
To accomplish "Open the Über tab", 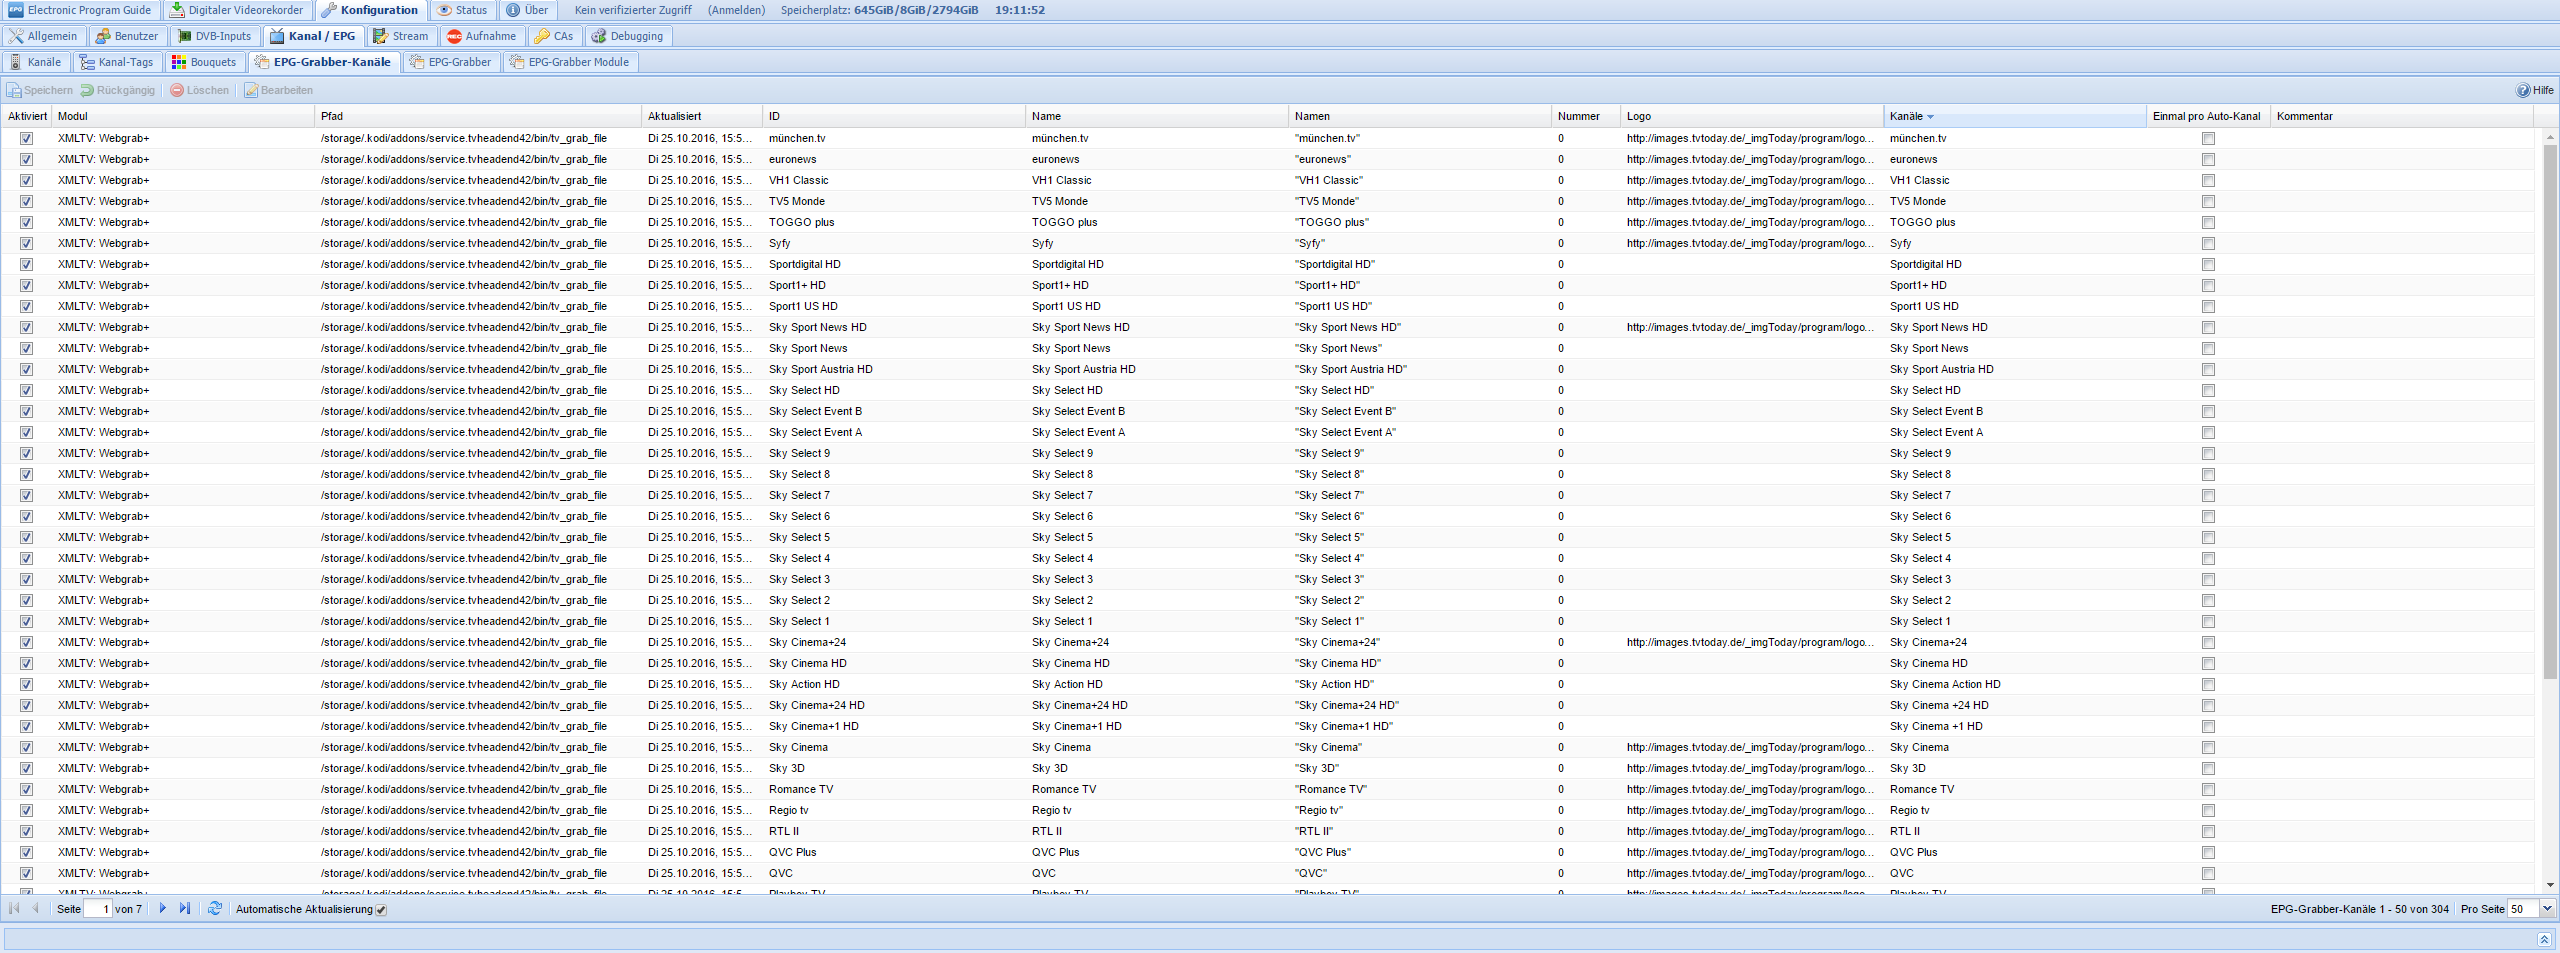I will [x=527, y=10].
